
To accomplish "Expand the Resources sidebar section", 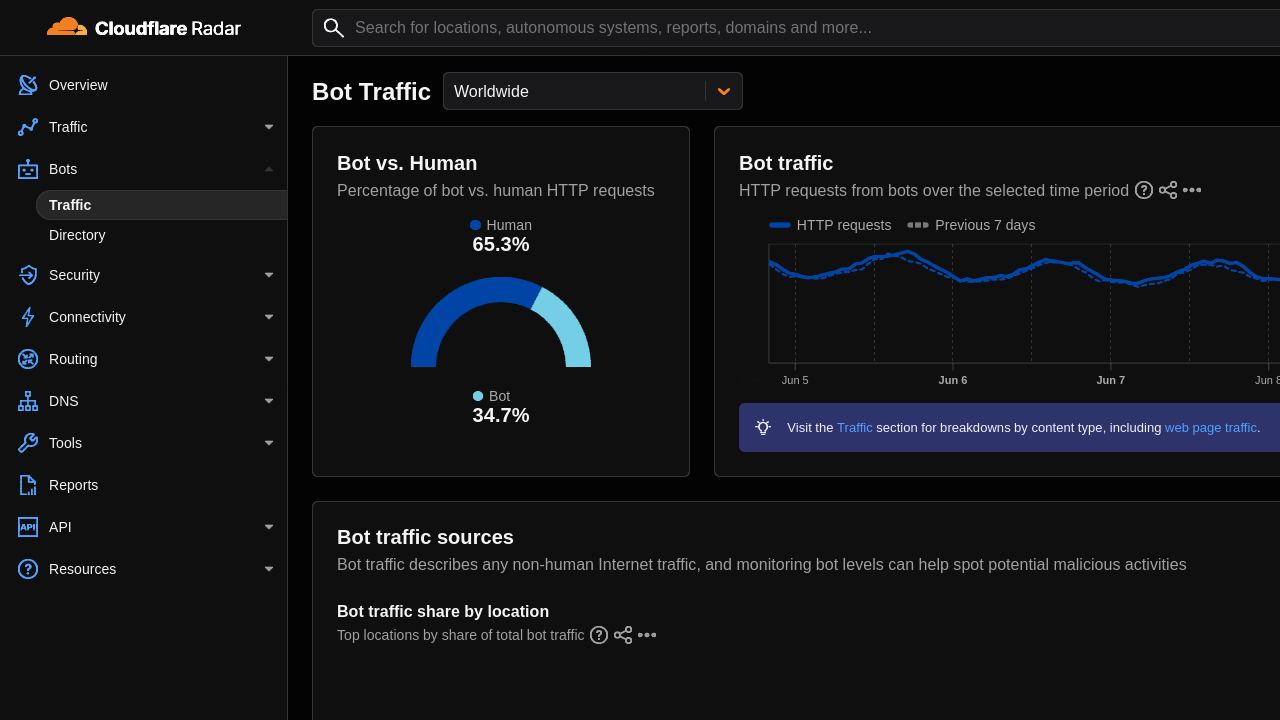I will click(x=269, y=569).
